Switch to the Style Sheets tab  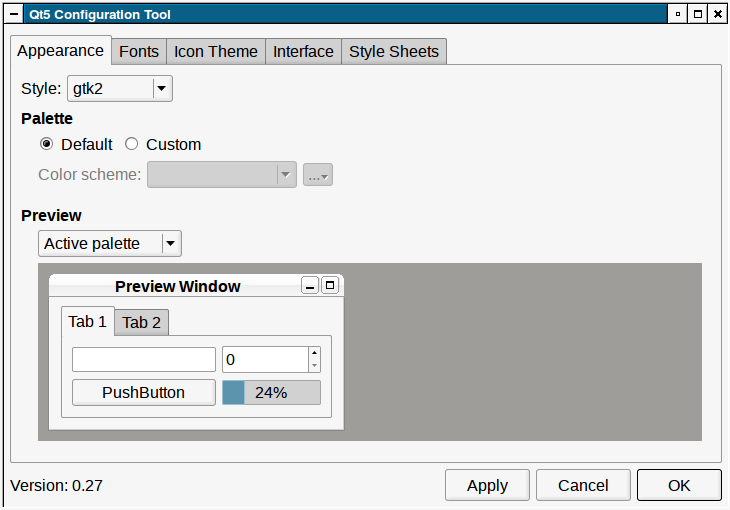(x=394, y=51)
